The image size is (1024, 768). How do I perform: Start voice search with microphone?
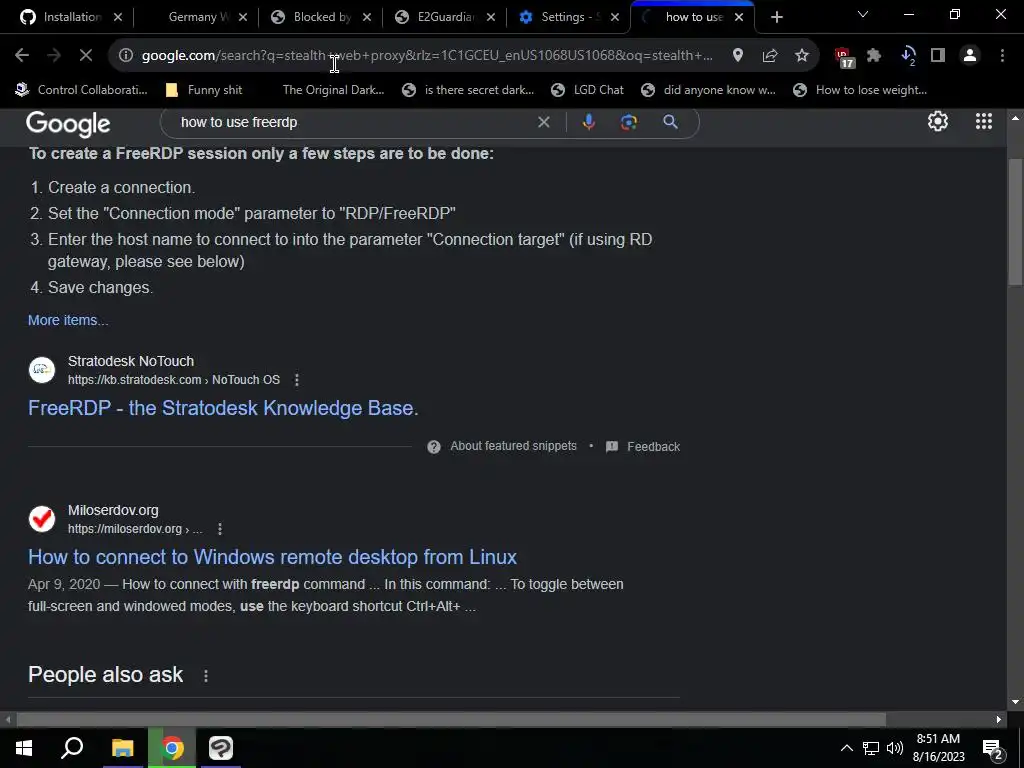coord(588,122)
